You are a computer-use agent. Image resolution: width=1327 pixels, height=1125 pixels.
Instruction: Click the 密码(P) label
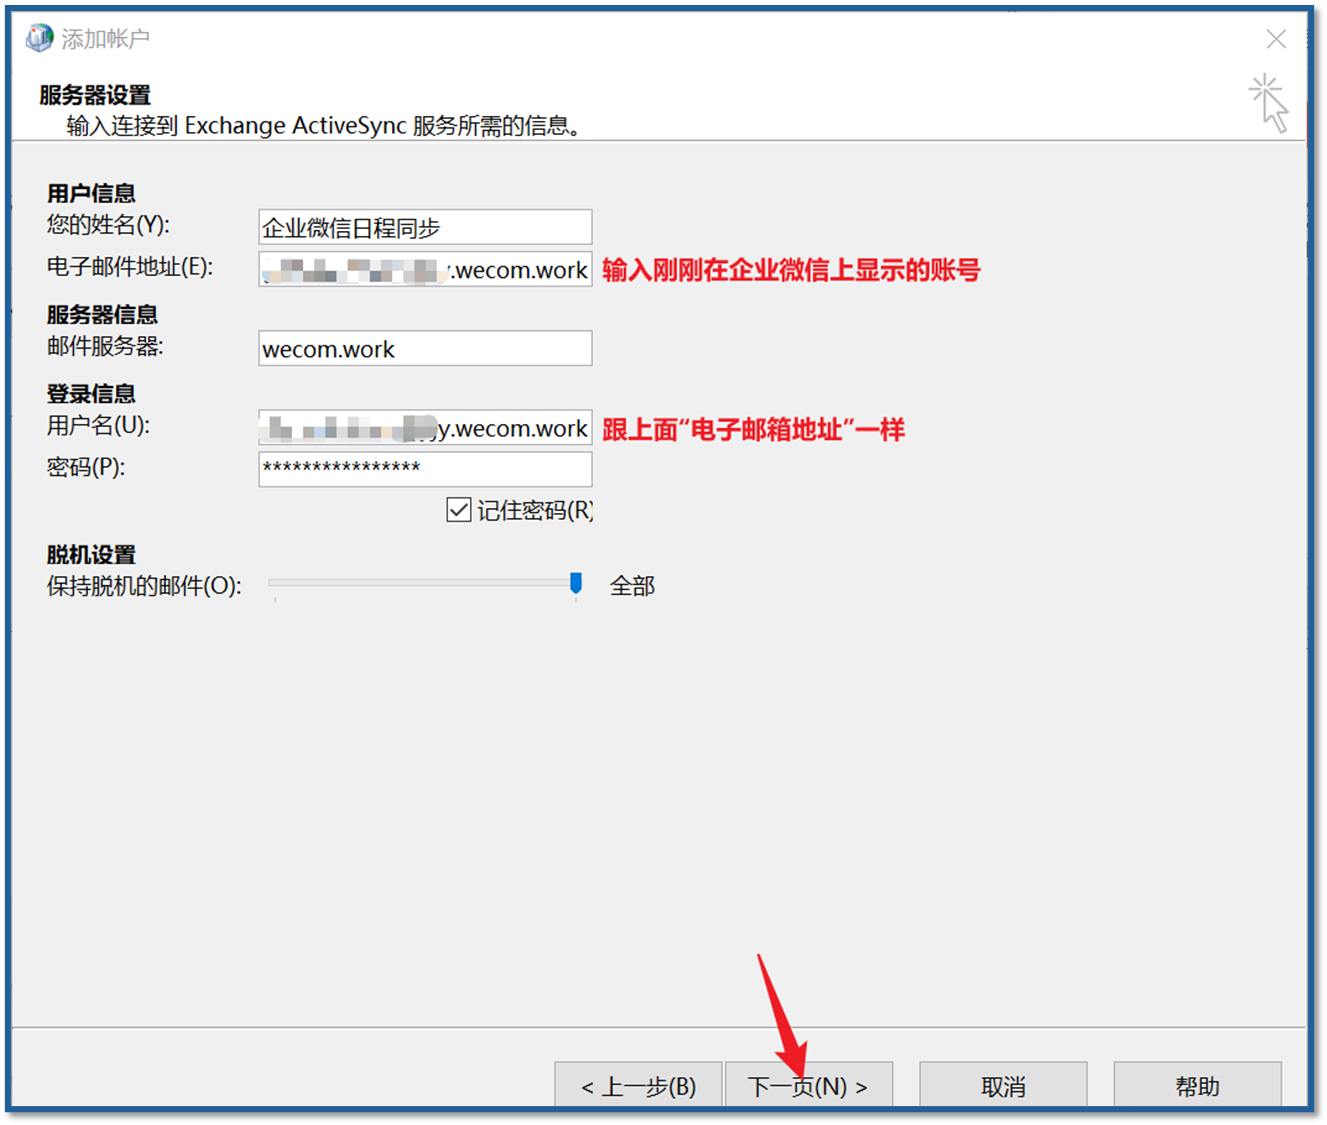click(86, 467)
